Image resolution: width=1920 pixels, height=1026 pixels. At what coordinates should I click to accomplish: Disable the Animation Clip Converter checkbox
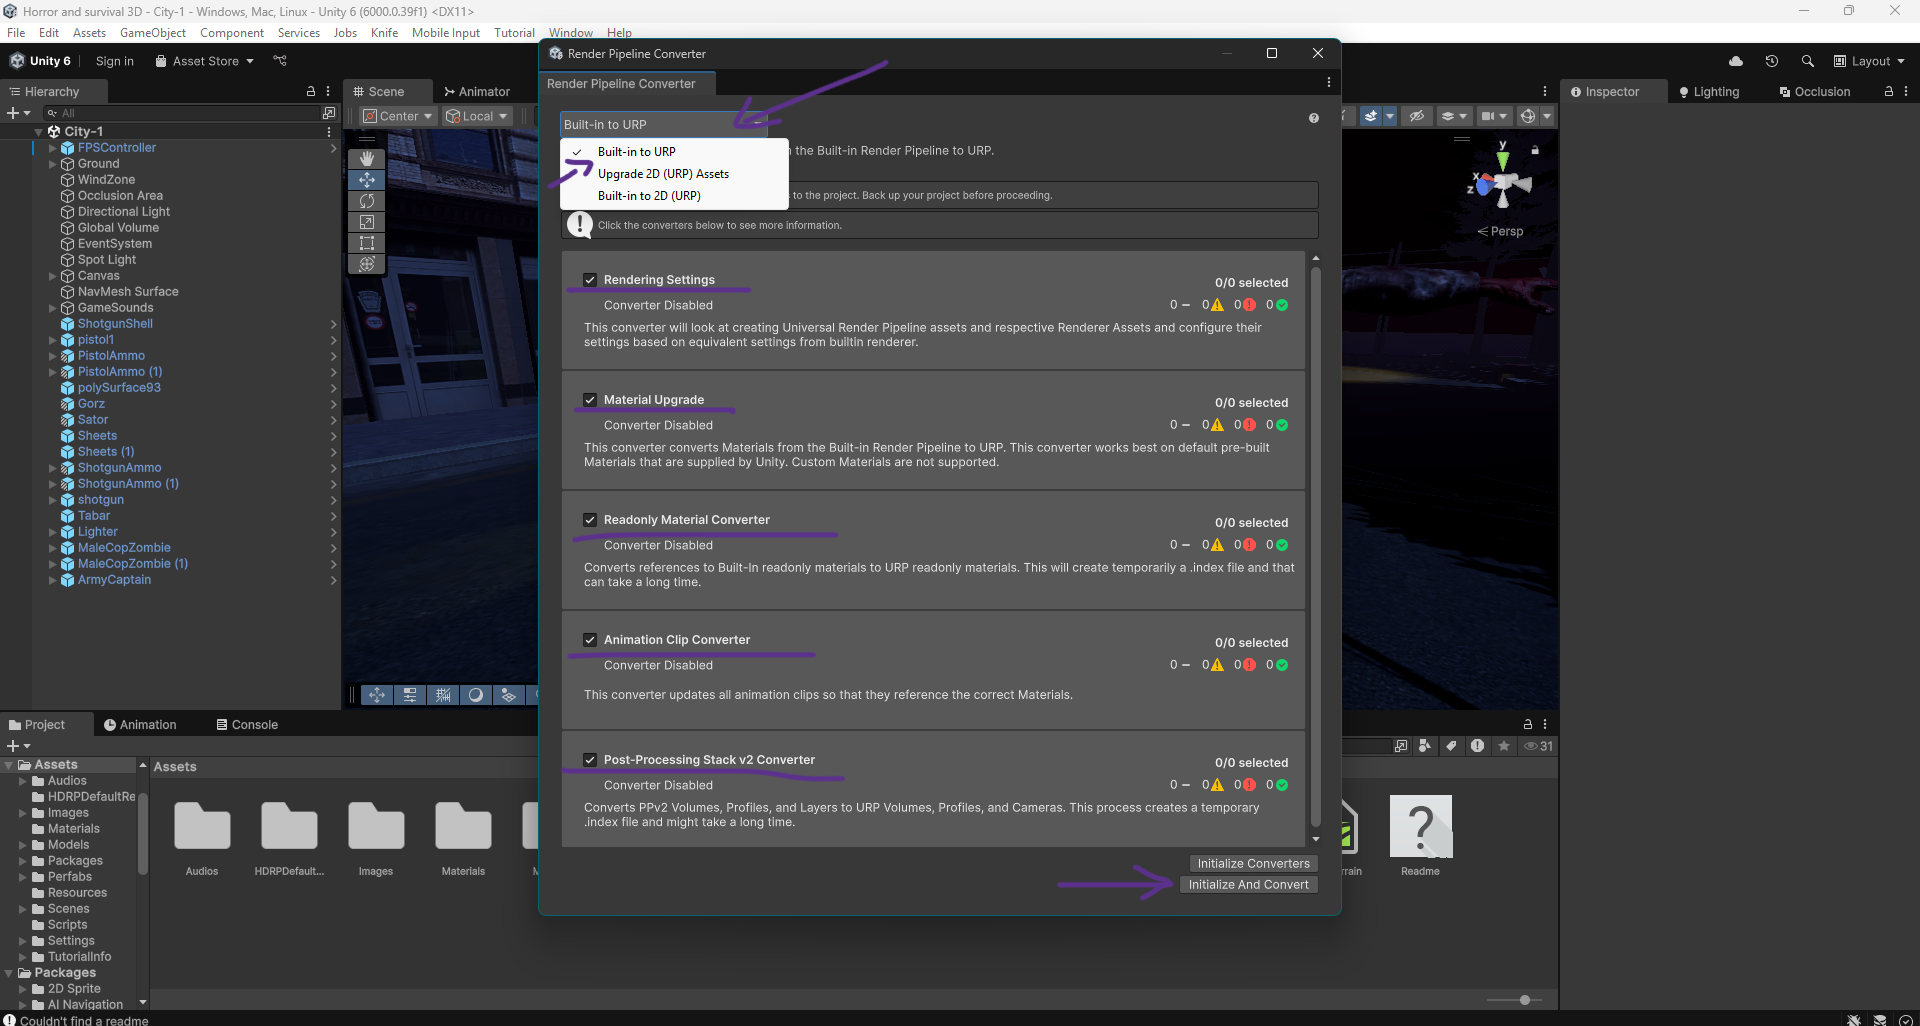tap(590, 640)
